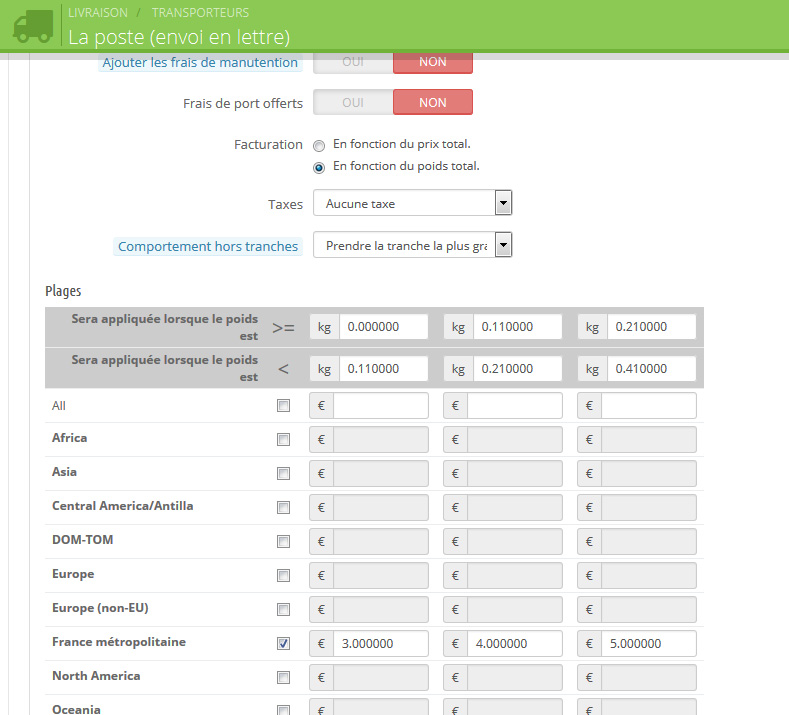Edit upper bound weight field 0.210000
Viewport: 789px width, 715px height.
517,369
